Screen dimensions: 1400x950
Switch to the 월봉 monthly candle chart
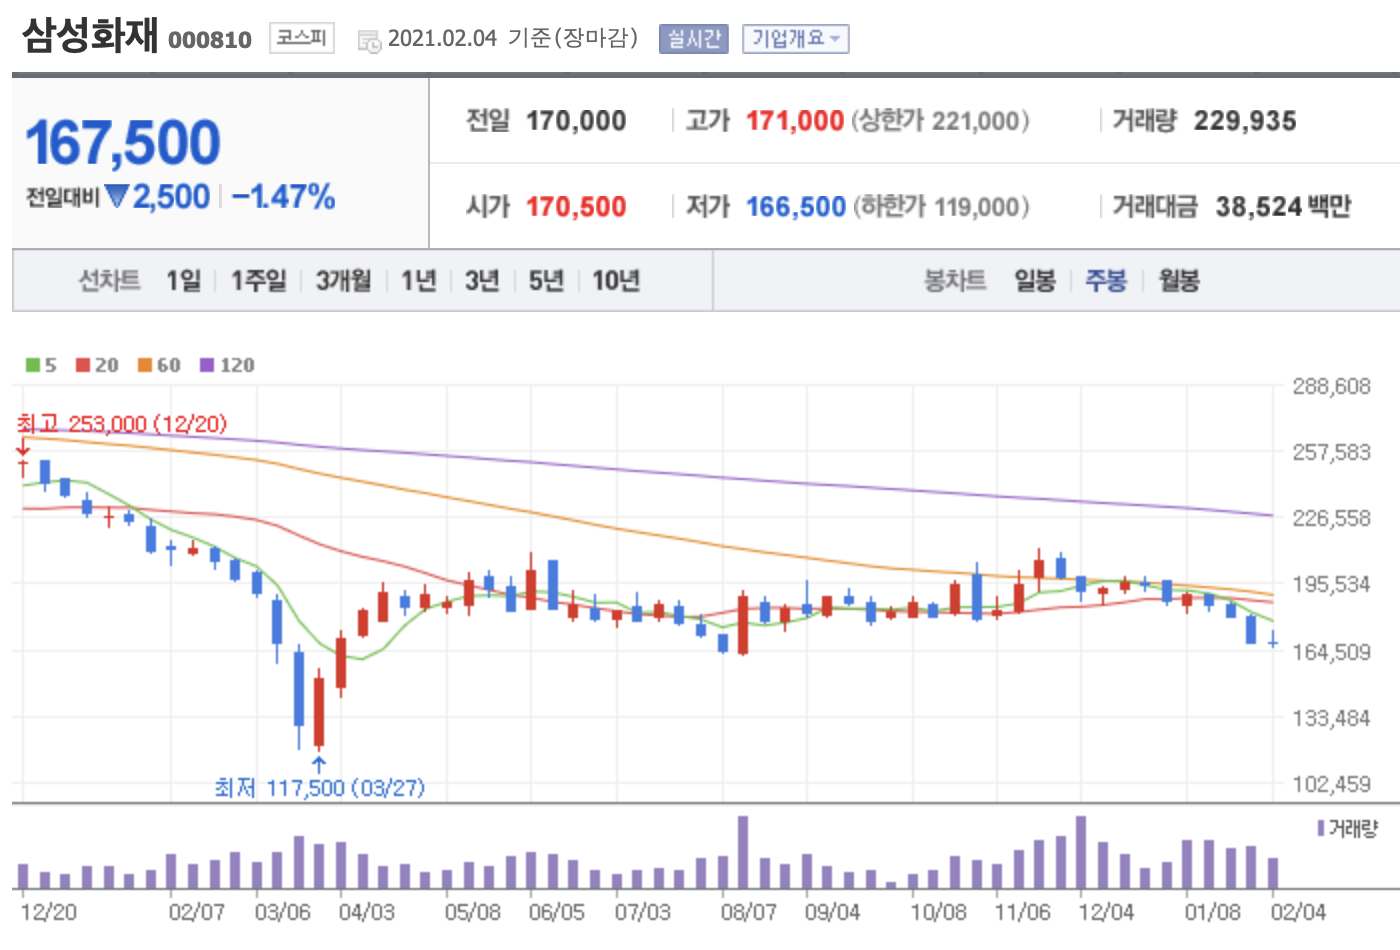1179,281
